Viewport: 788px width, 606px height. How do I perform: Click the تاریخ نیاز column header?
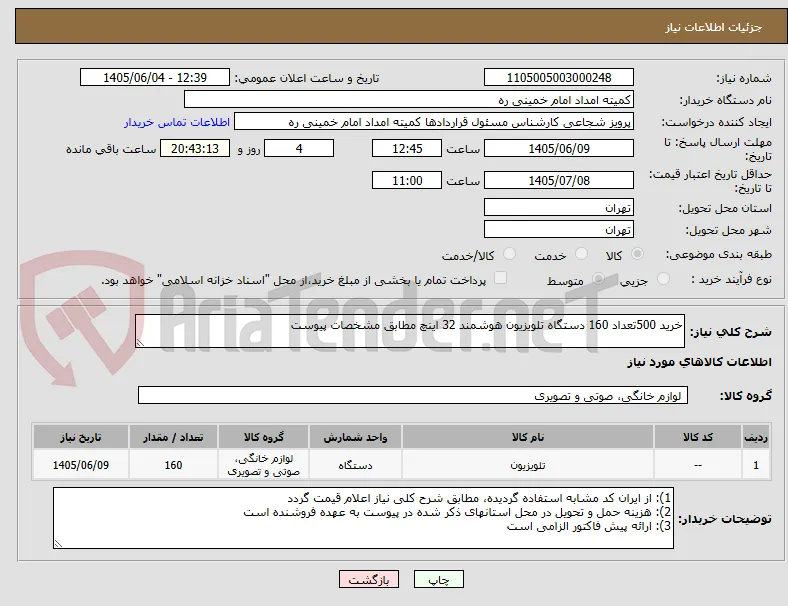[81, 437]
